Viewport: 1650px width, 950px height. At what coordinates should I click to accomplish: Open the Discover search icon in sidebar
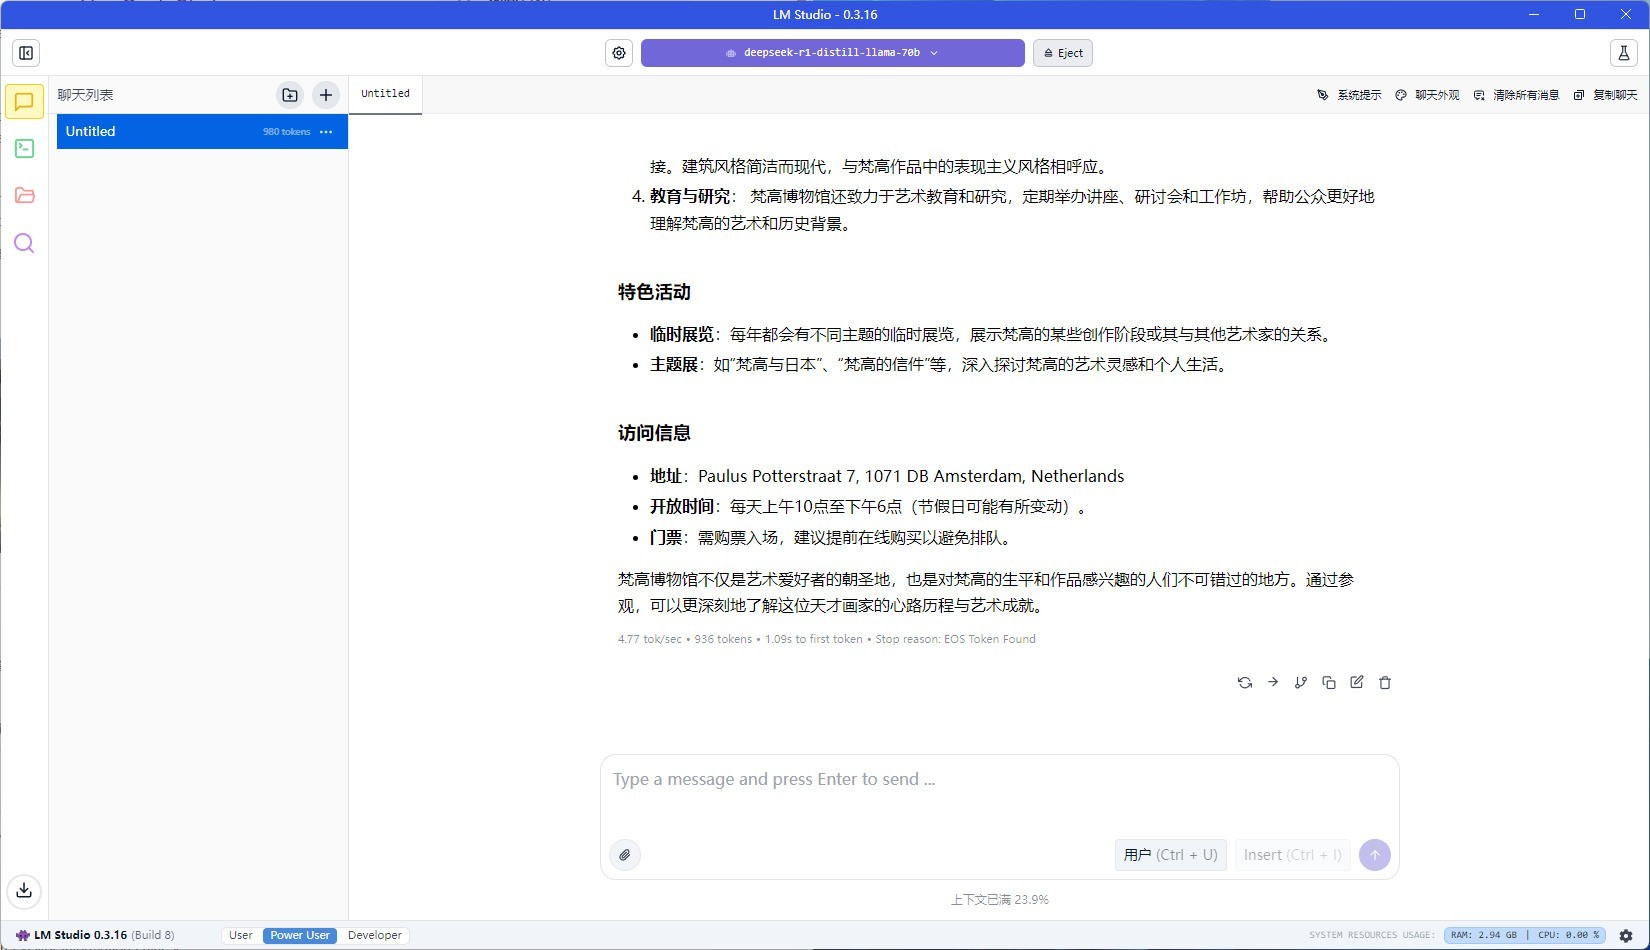point(24,243)
